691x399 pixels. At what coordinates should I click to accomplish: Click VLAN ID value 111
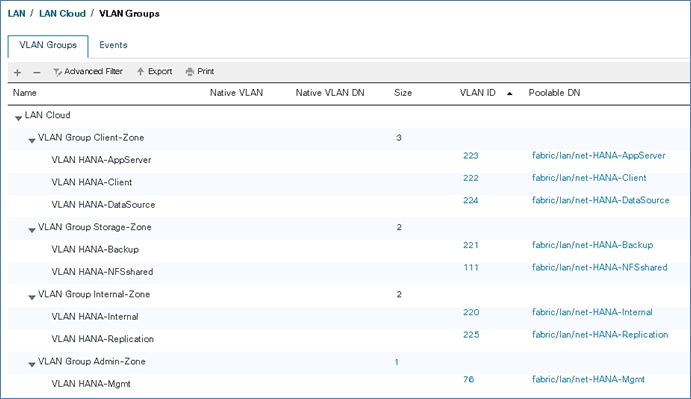click(x=471, y=268)
